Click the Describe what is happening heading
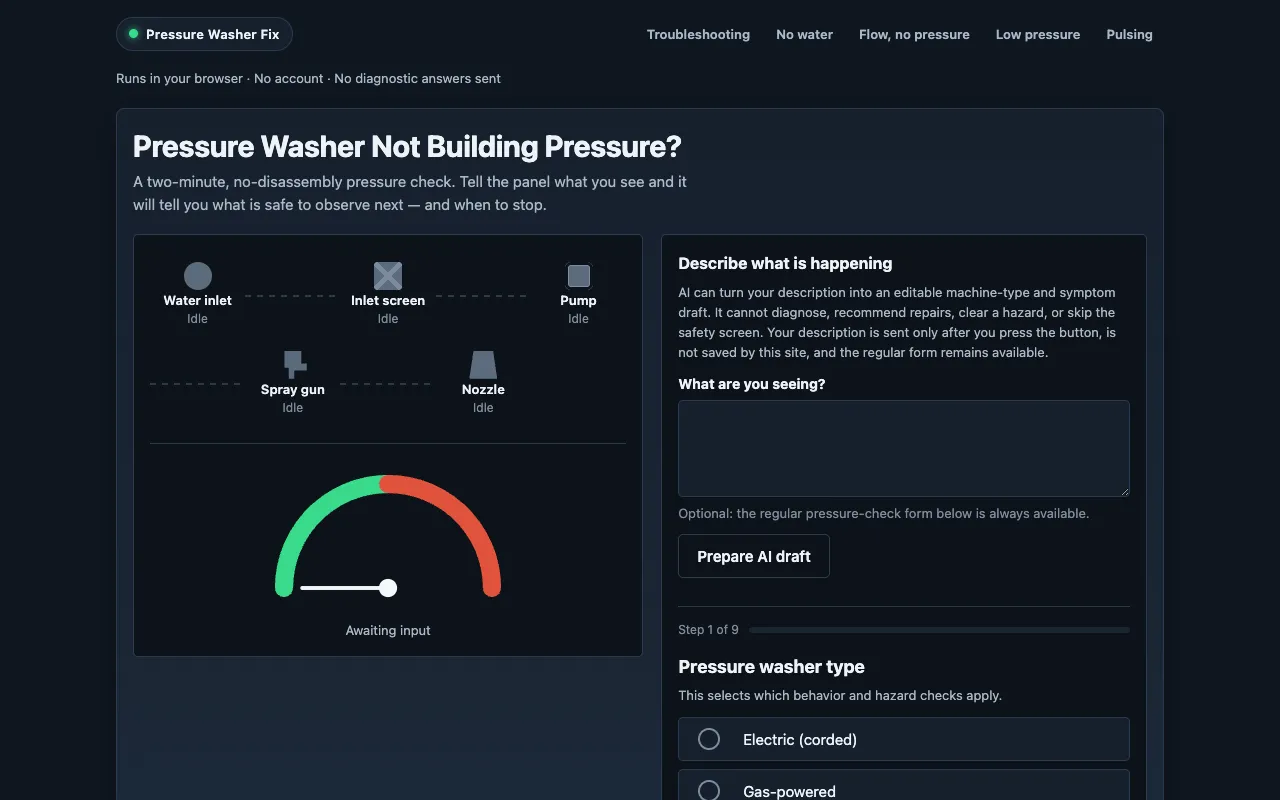 [785, 264]
